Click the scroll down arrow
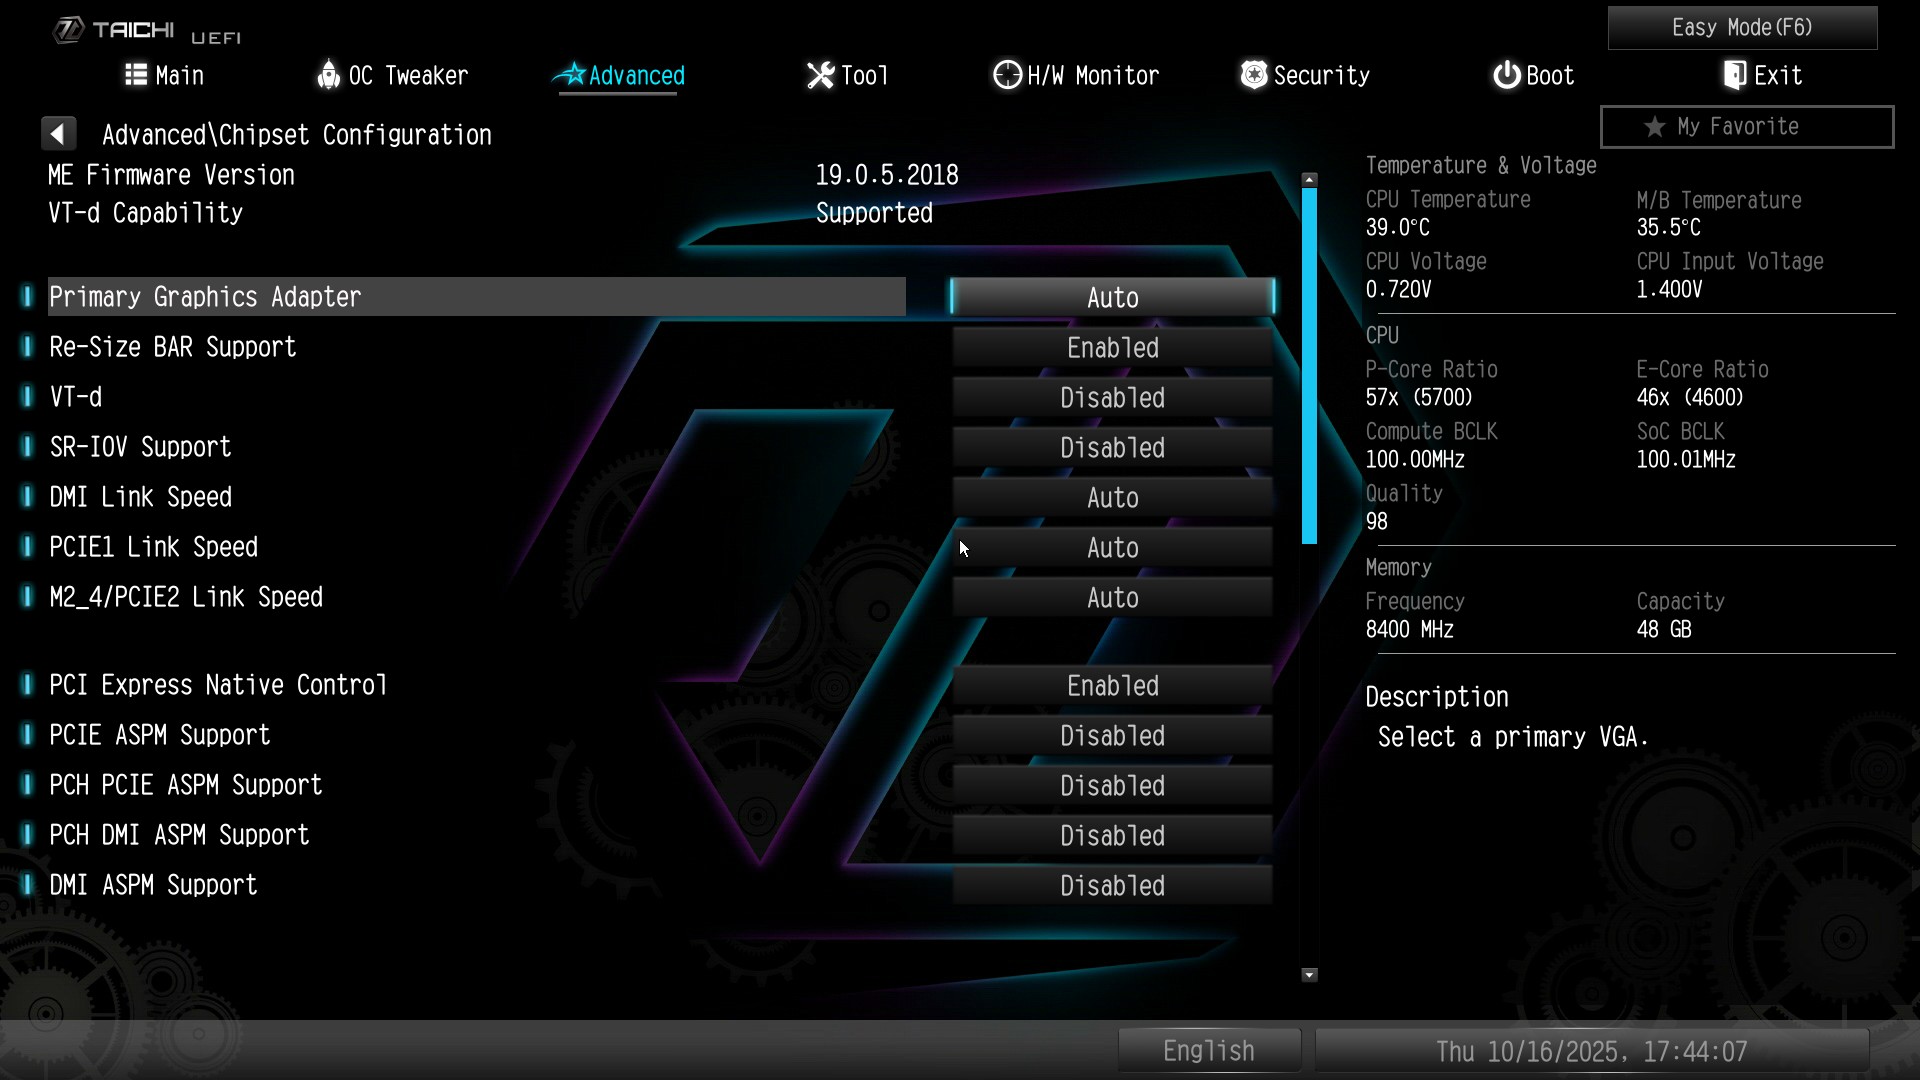Screen dimensions: 1920x1080 (1309, 975)
